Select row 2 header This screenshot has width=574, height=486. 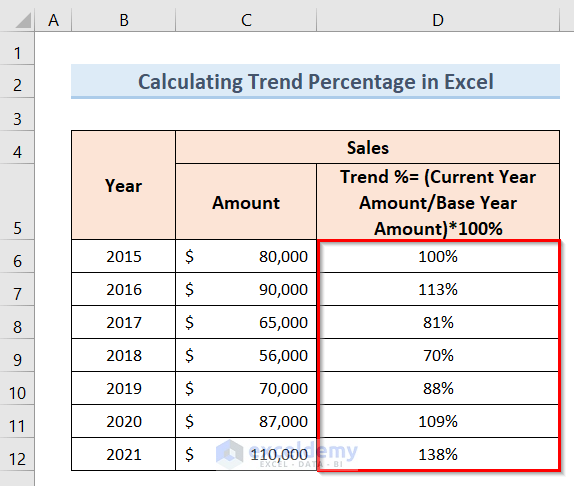[17, 82]
